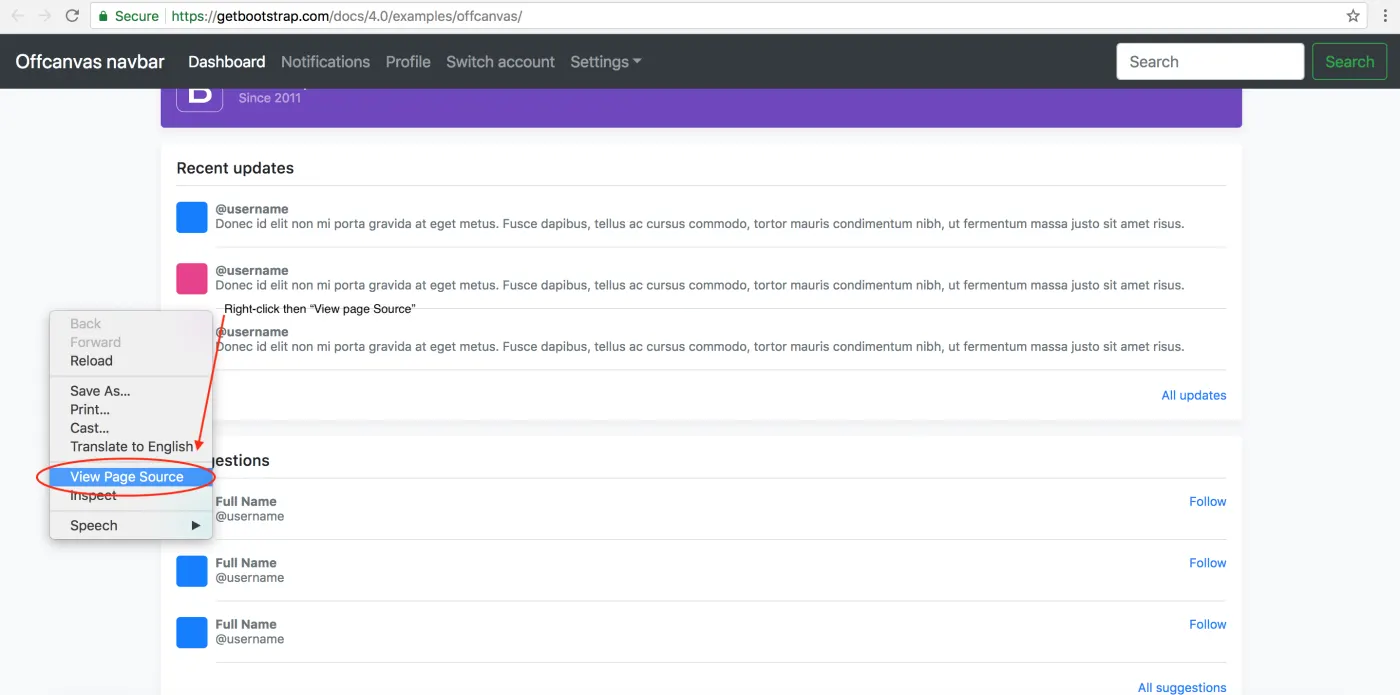Click the browser forward arrow
The width and height of the screenshot is (1400, 695).
point(44,16)
